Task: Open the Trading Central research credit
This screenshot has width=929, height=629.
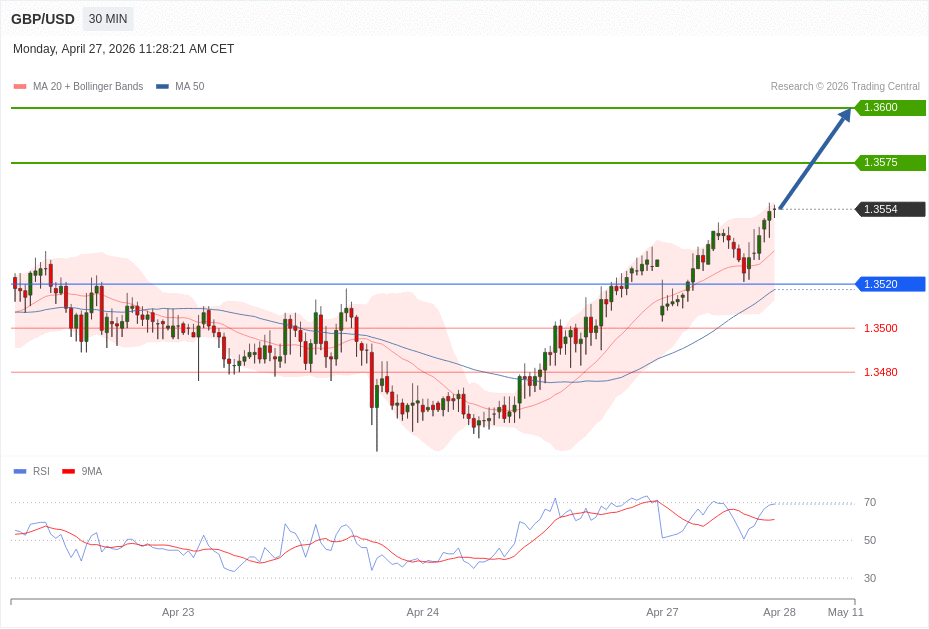Action: [x=844, y=87]
